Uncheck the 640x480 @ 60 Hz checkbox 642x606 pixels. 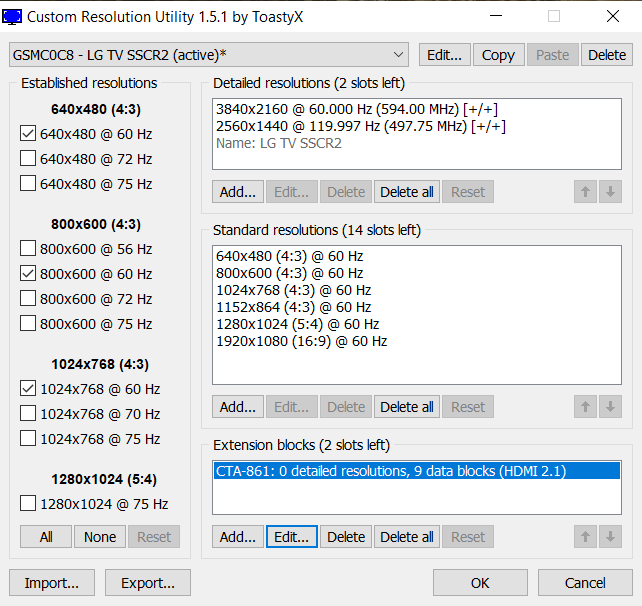(28, 134)
